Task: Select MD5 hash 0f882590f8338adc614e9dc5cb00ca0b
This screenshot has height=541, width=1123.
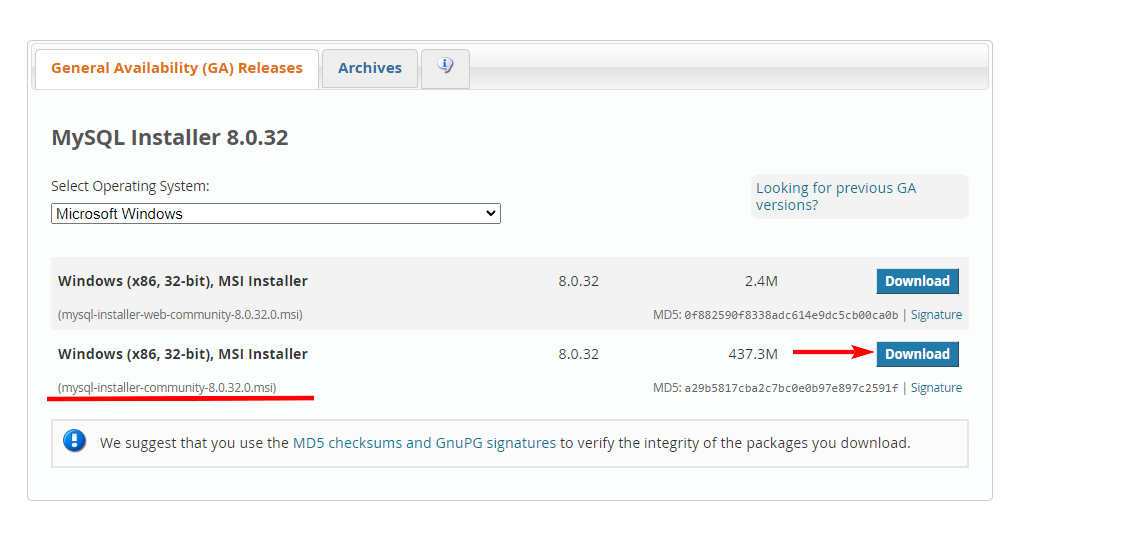Action: tap(791, 315)
